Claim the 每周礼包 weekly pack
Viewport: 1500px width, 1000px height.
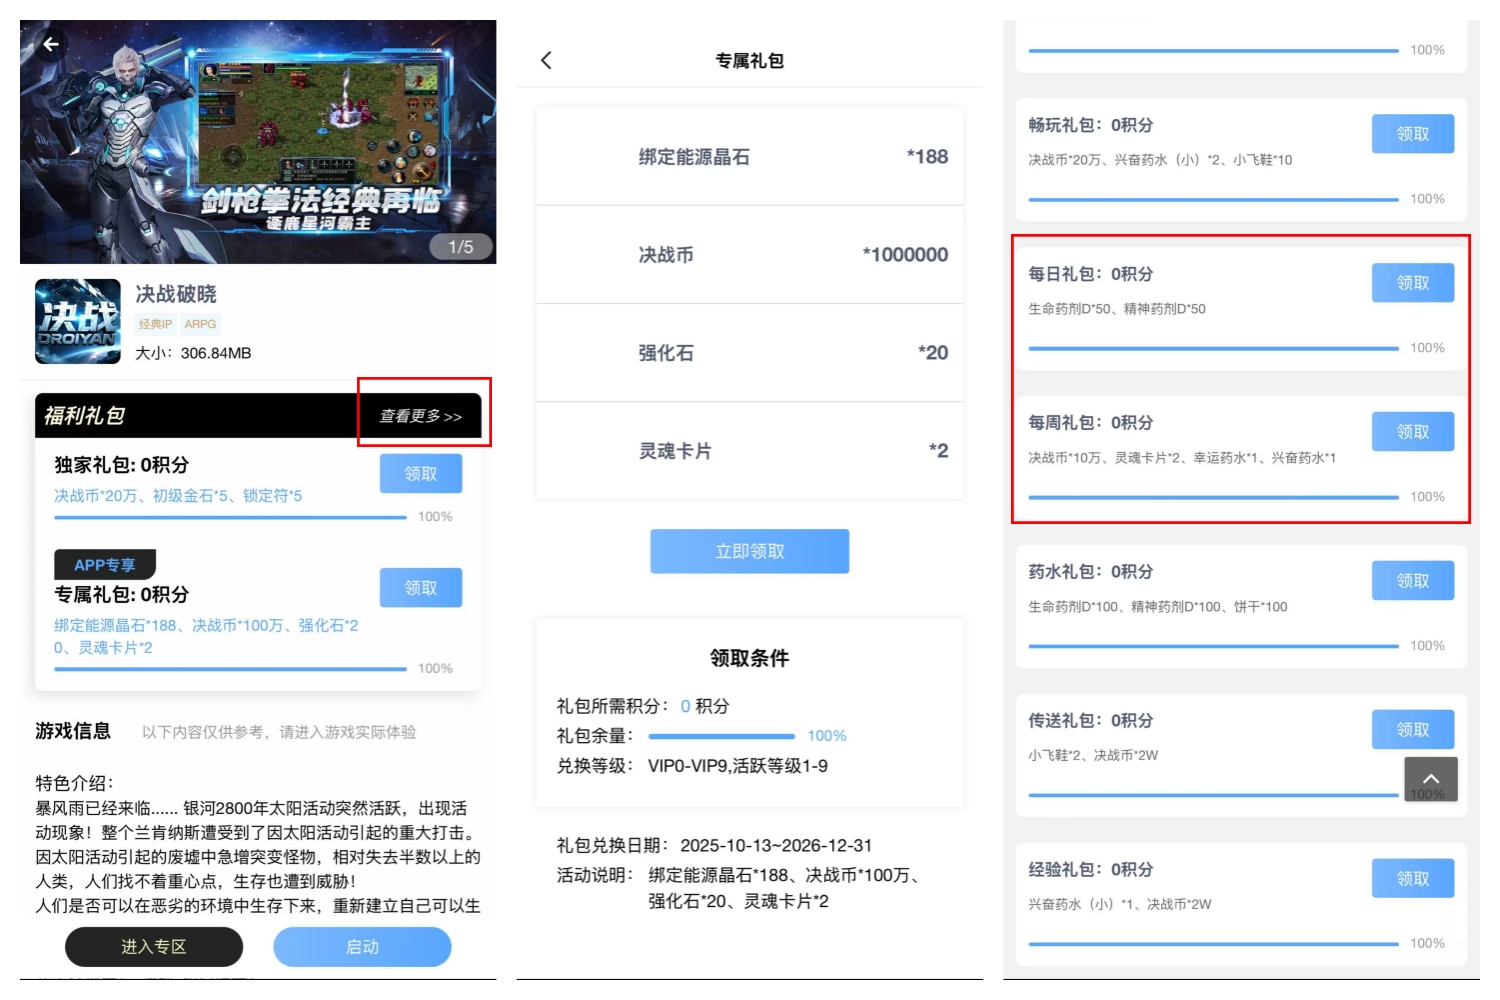point(1413,431)
